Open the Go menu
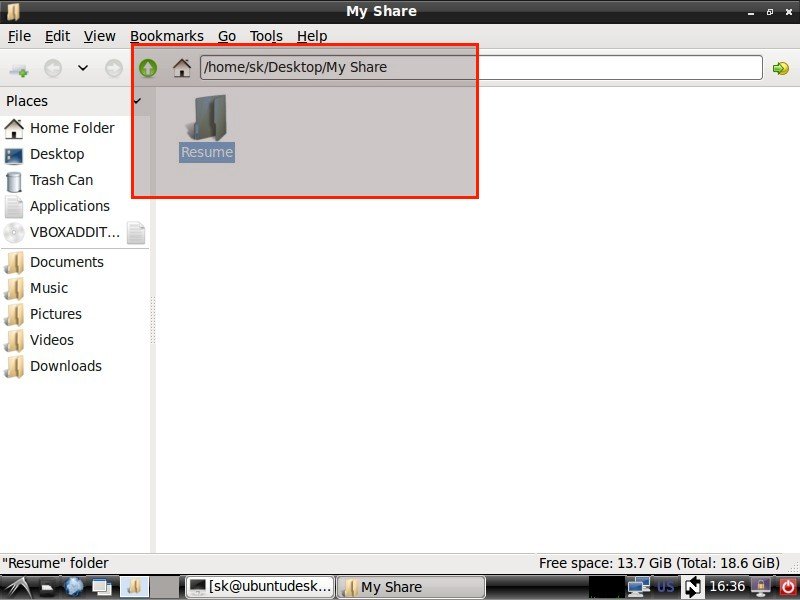Viewport: 800px width, 600px height. pos(227,36)
